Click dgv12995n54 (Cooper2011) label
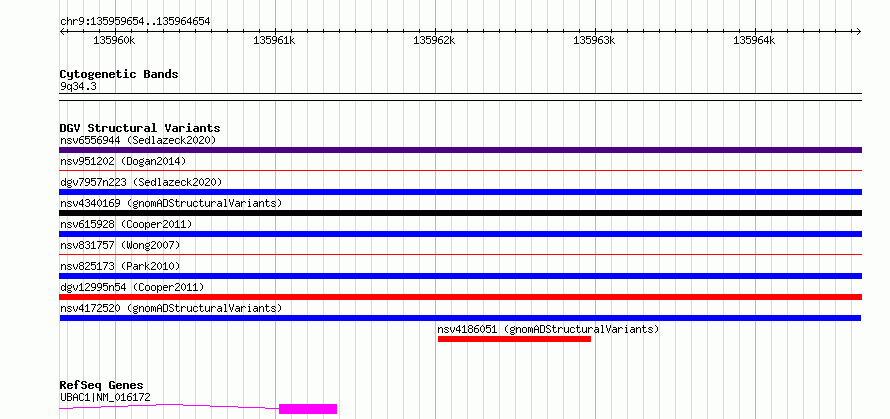The height and width of the screenshot is (419, 890). pyautogui.click(x=132, y=287)
